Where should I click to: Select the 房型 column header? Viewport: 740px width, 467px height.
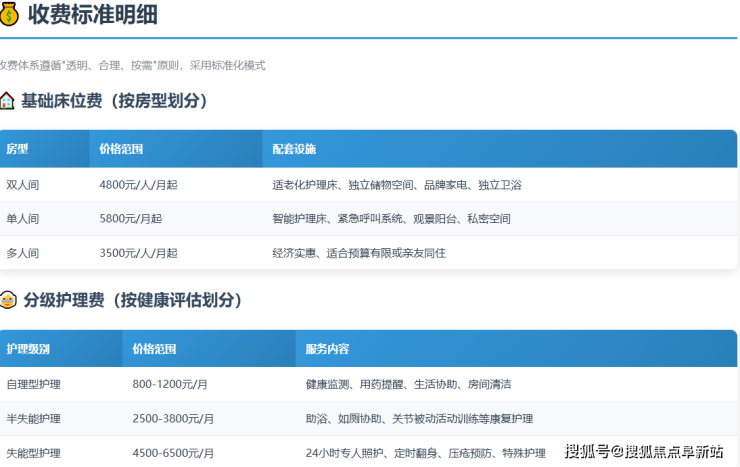click(17, 149)
